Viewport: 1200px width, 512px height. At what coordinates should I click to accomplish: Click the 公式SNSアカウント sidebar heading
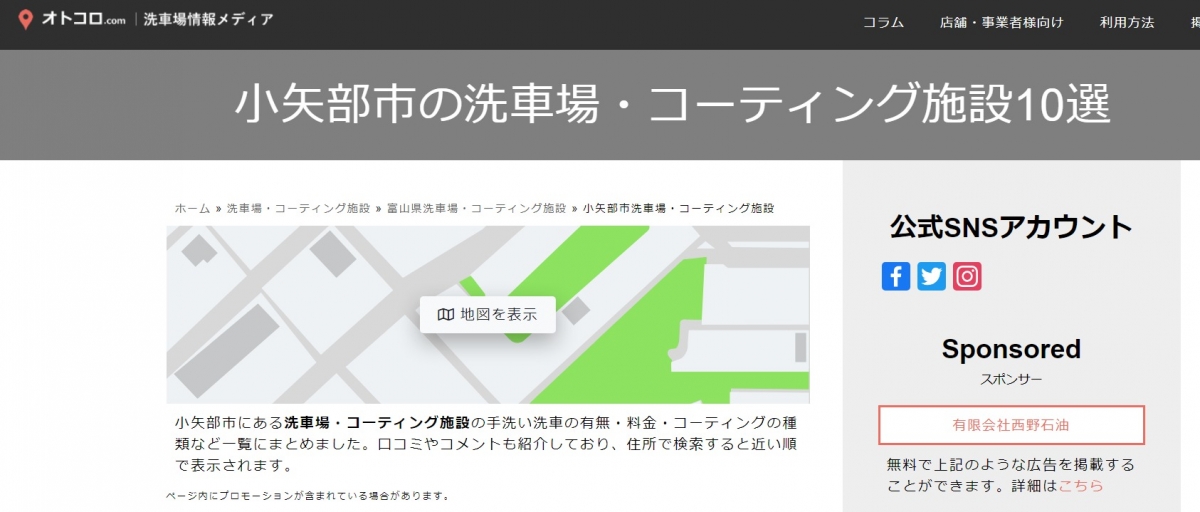coord(1011,227)
